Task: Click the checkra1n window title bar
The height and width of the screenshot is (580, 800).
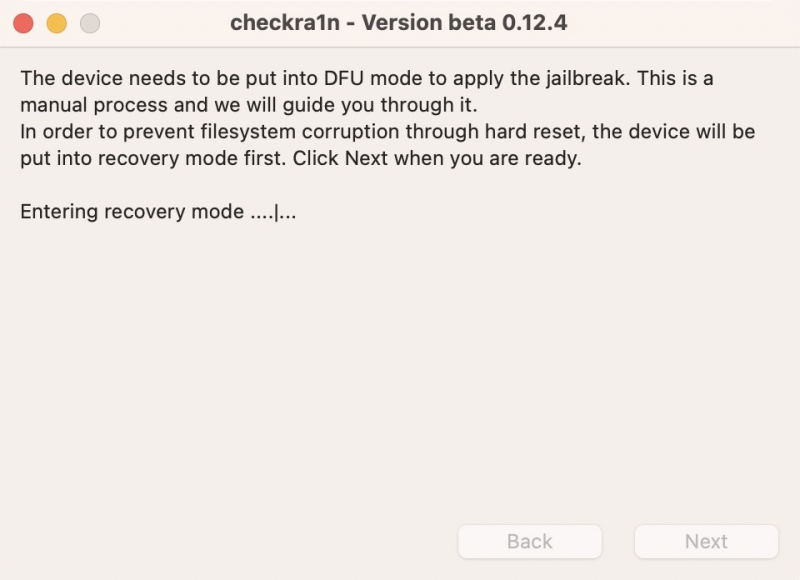Action: pos(400,22)
